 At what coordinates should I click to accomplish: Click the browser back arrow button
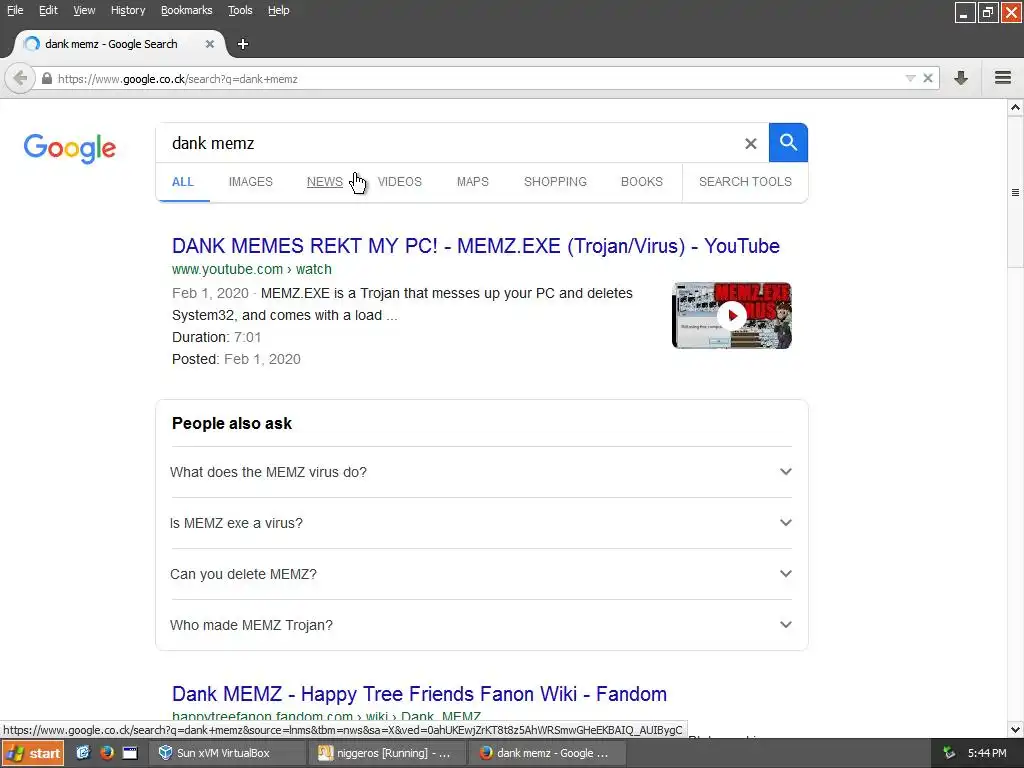click(x=20, y=79)
